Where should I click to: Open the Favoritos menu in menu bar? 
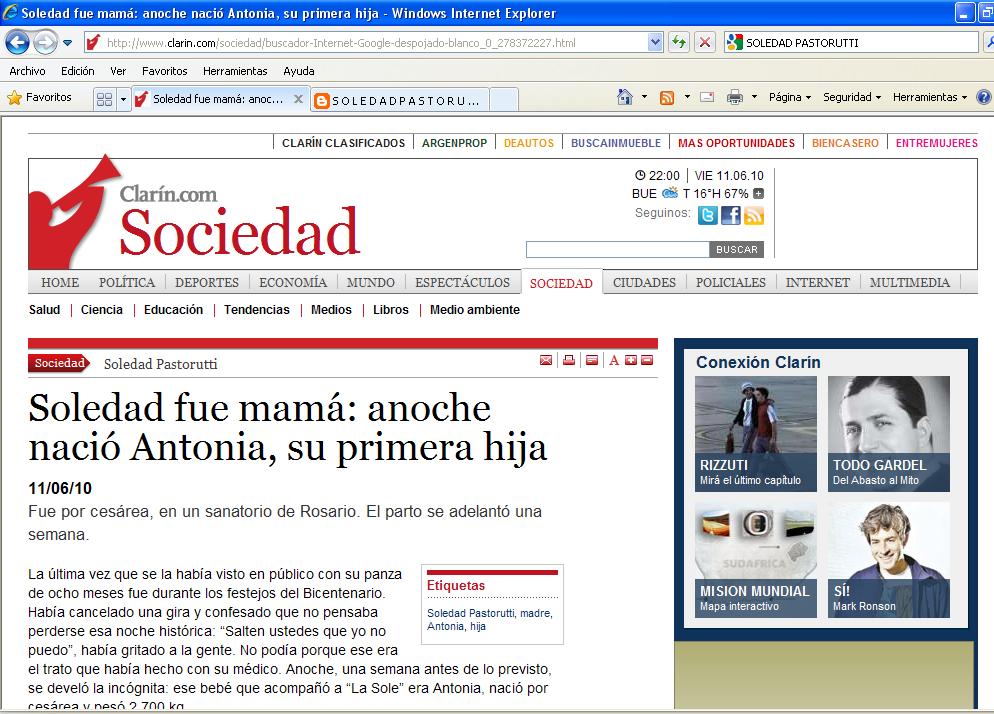[164, 71]
